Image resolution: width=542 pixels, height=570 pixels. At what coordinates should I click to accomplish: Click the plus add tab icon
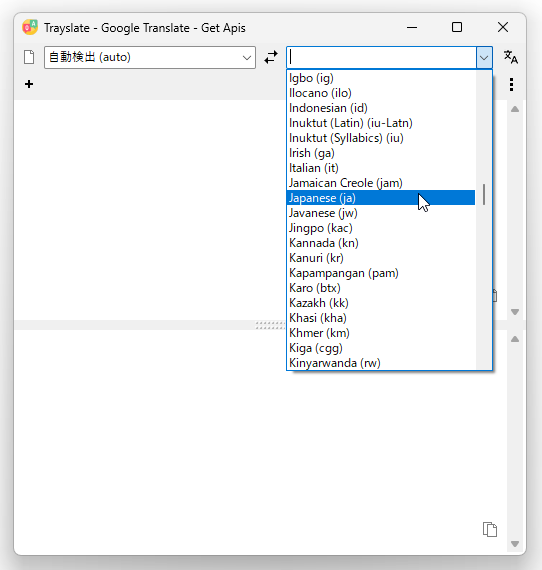29,84
